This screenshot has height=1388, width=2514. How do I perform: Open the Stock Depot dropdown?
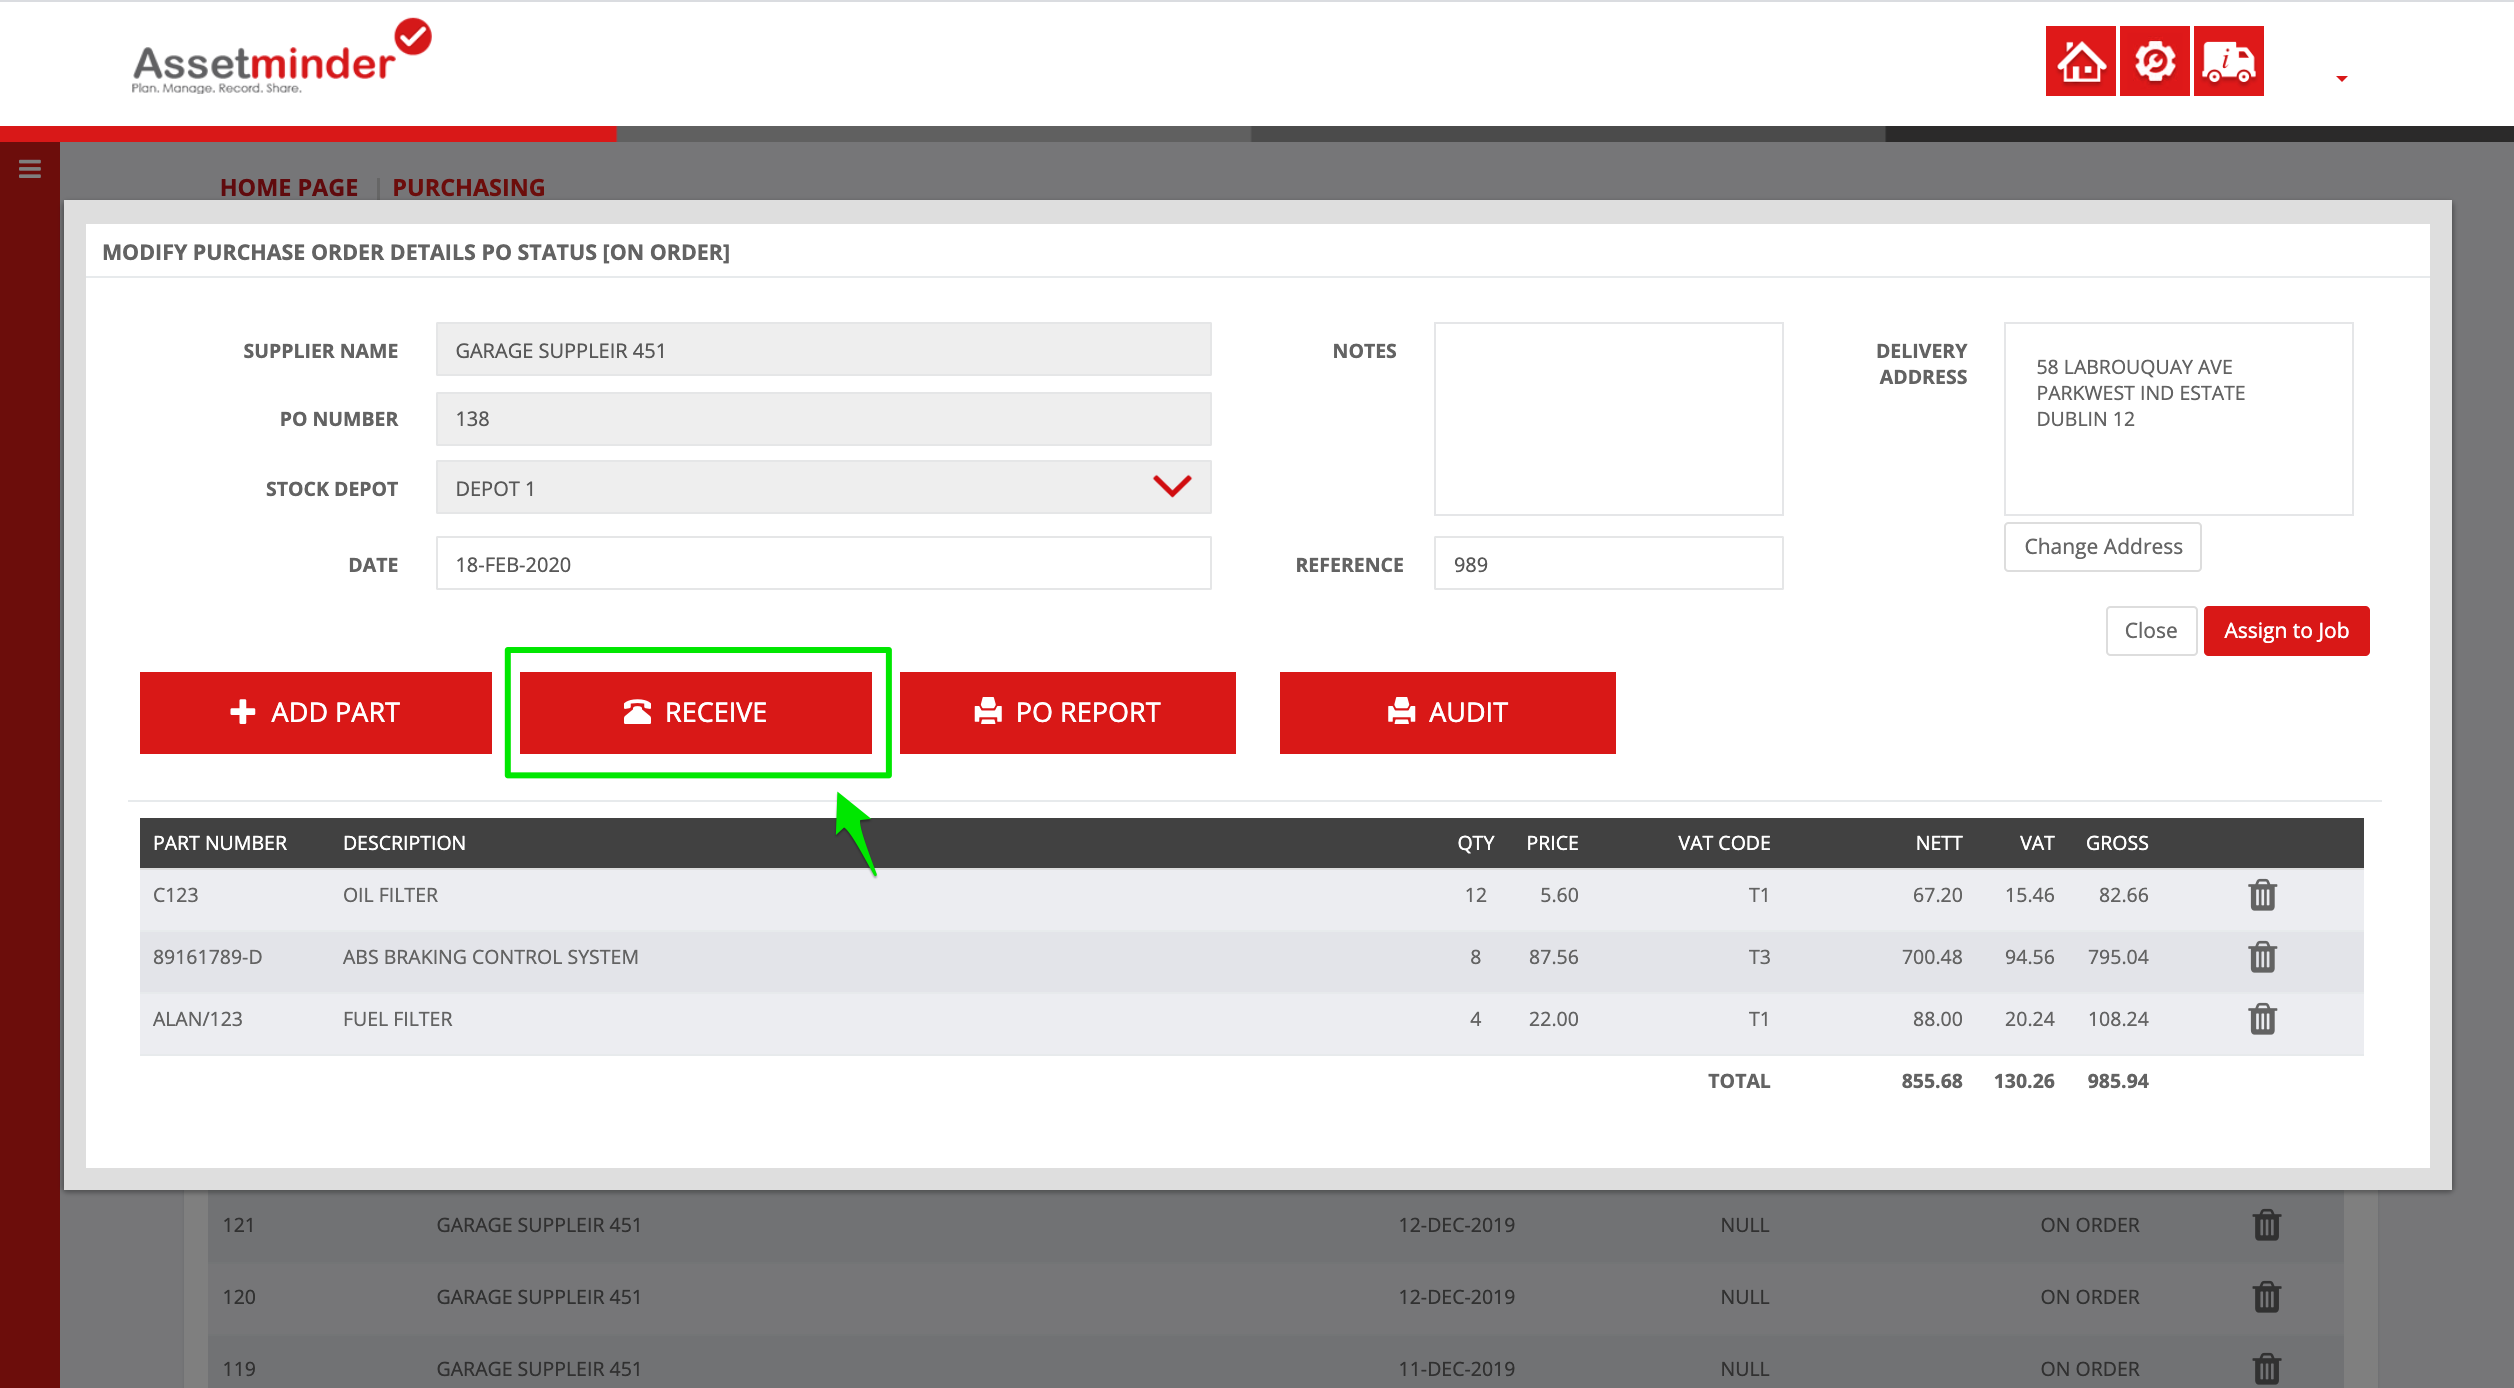coord(823,488)
